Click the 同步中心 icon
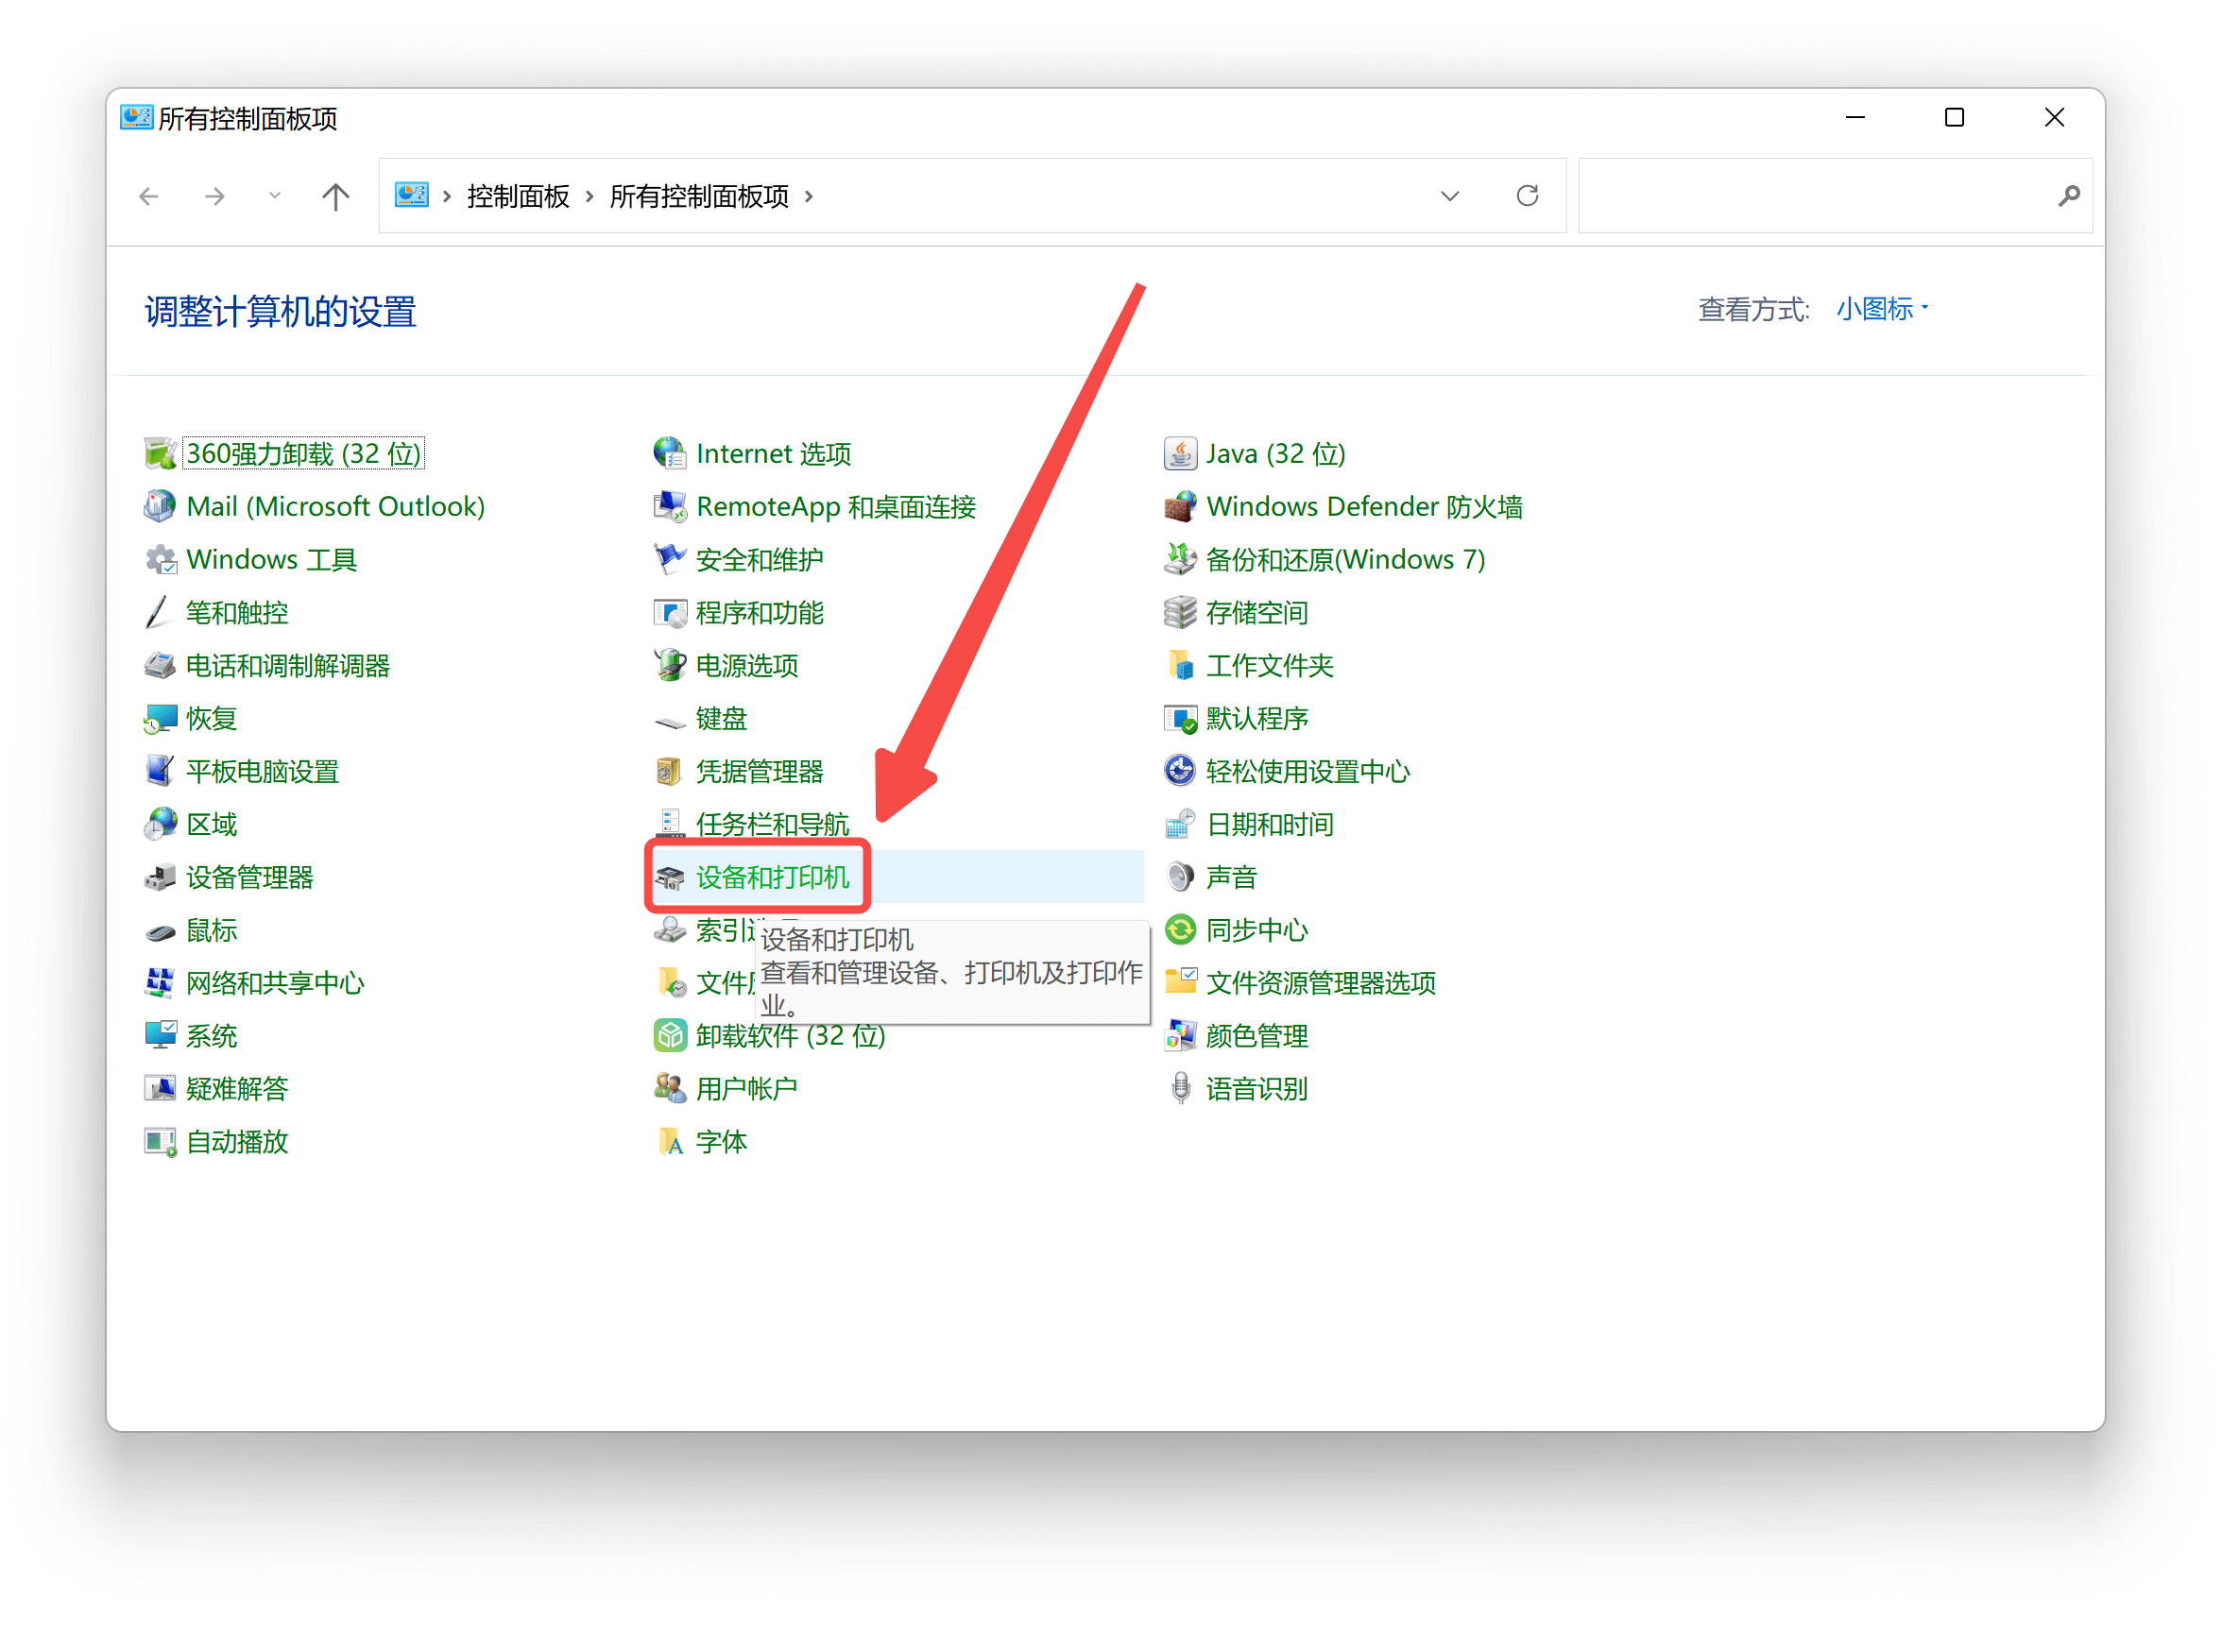This screenshot has width=2222, height=1652. [x=1180, y=931]
